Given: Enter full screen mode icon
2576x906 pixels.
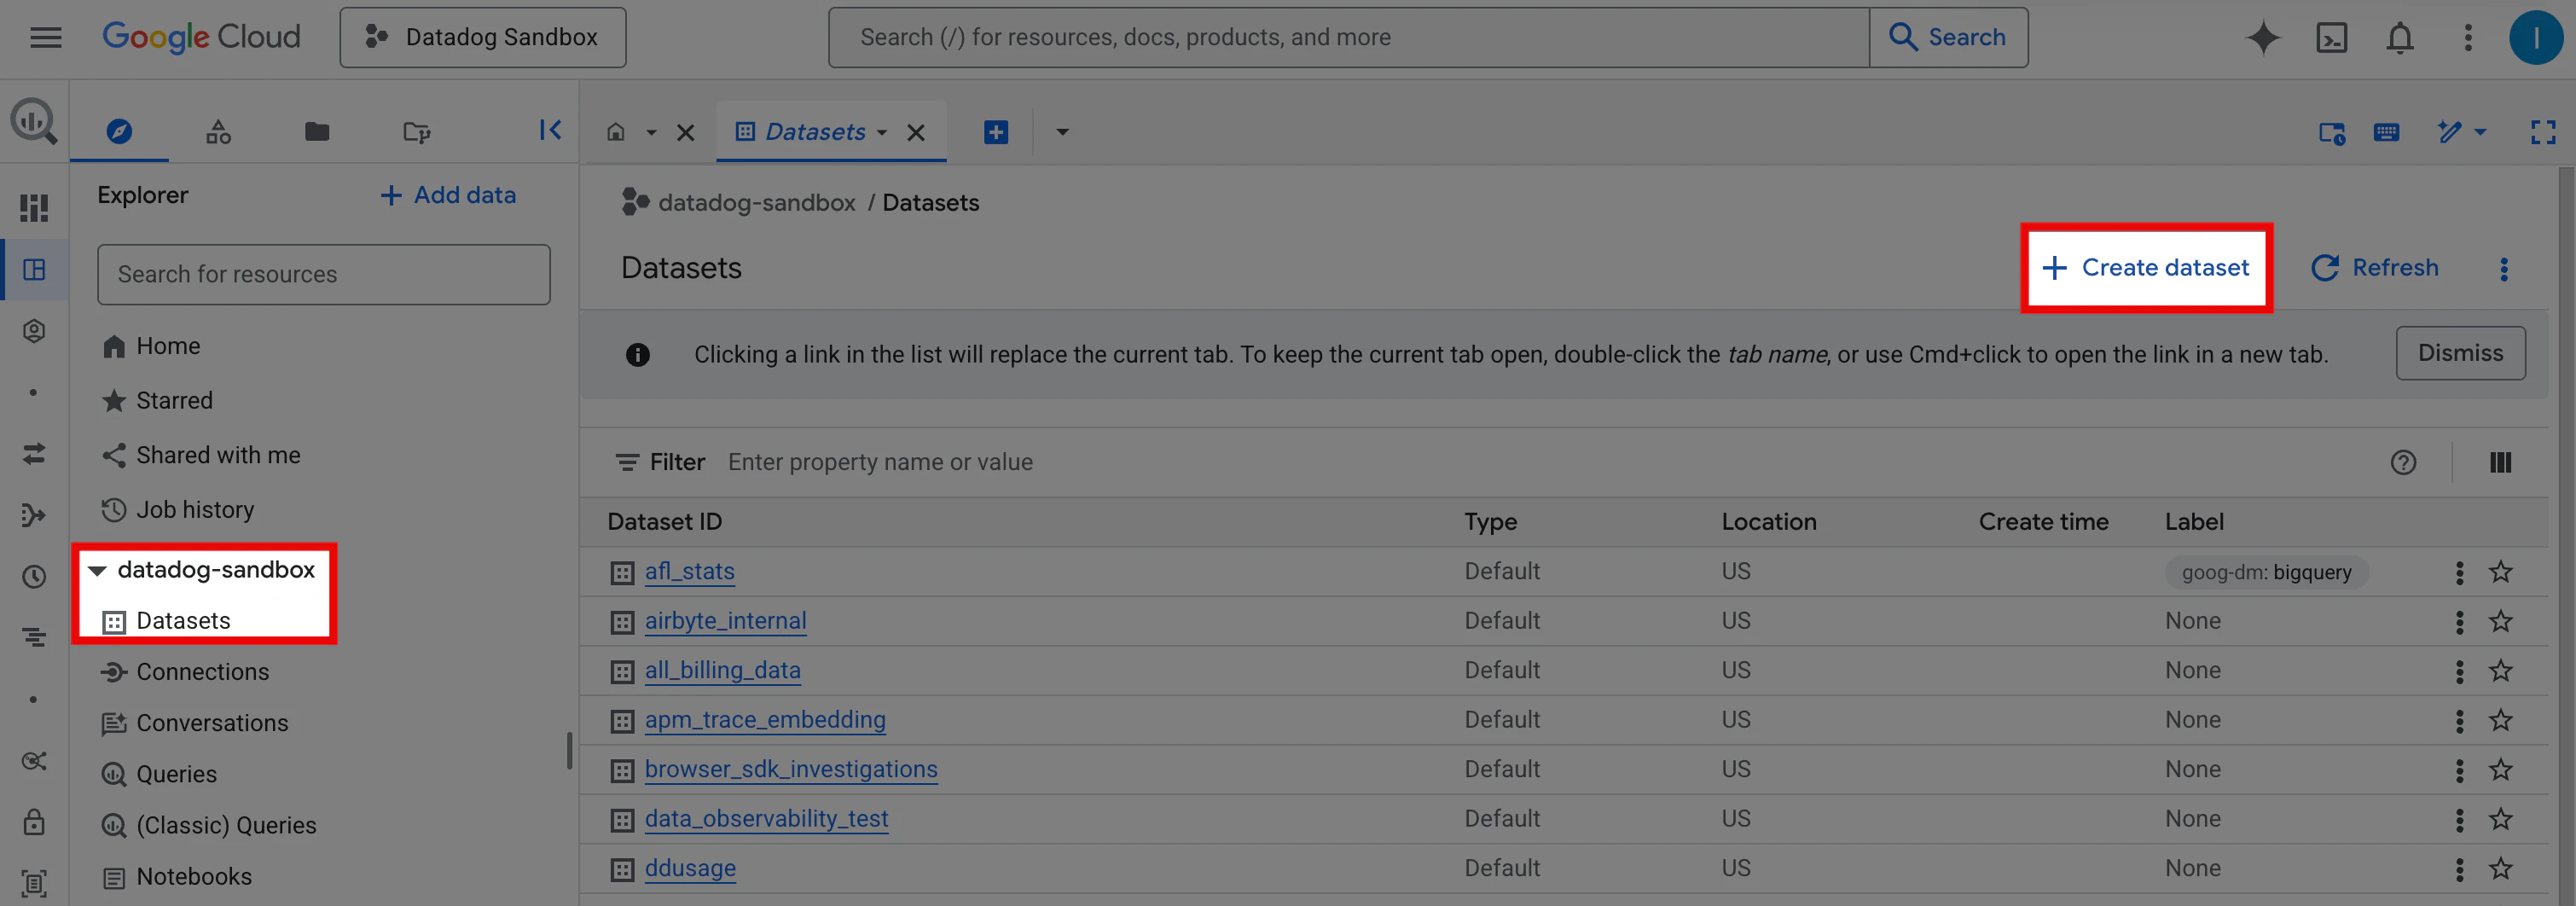Looking at the screenshot, I should [x=2542, y=132].
